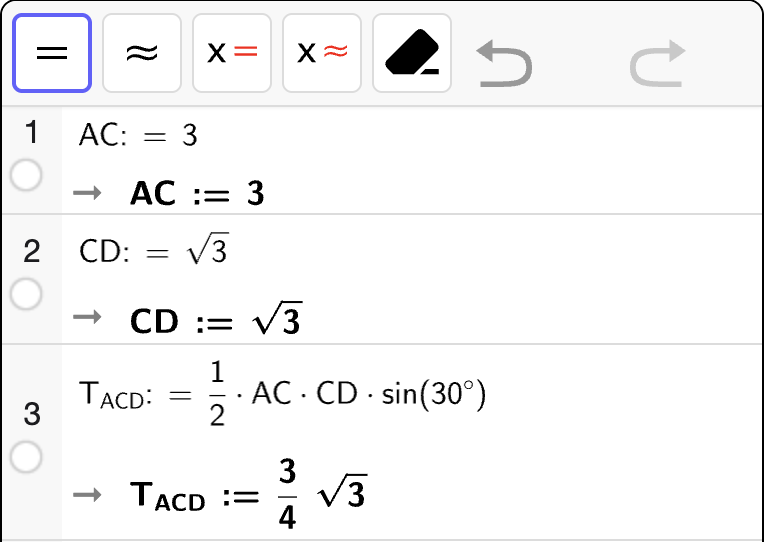Toggle visibility circle for row 1

[x=26, y=176]
